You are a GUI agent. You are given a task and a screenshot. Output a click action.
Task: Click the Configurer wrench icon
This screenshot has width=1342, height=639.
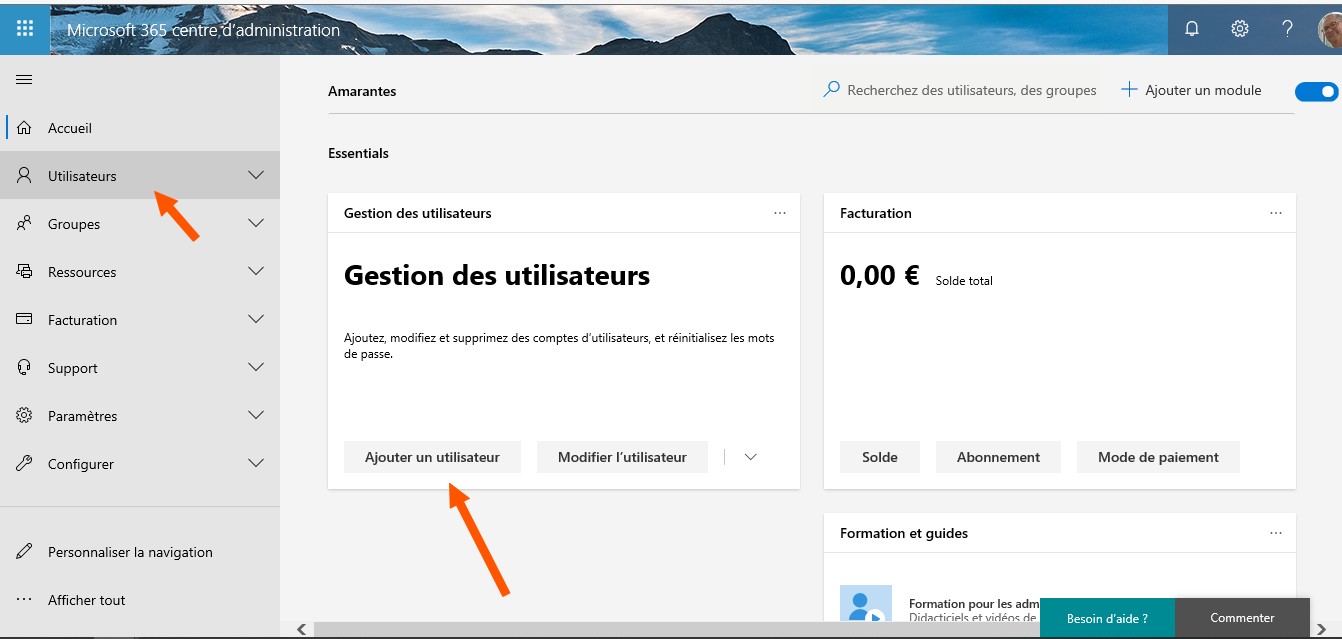click(x=25, y=463)
